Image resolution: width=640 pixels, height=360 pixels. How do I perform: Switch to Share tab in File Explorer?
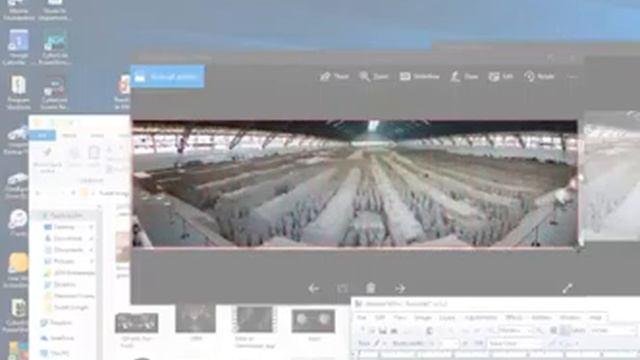(x=97, y=135)
